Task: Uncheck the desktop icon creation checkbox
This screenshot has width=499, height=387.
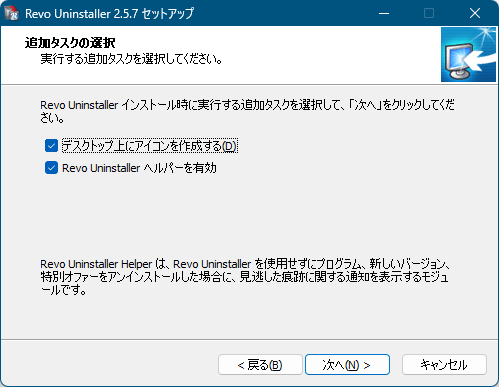Action: tap(51, 146)
